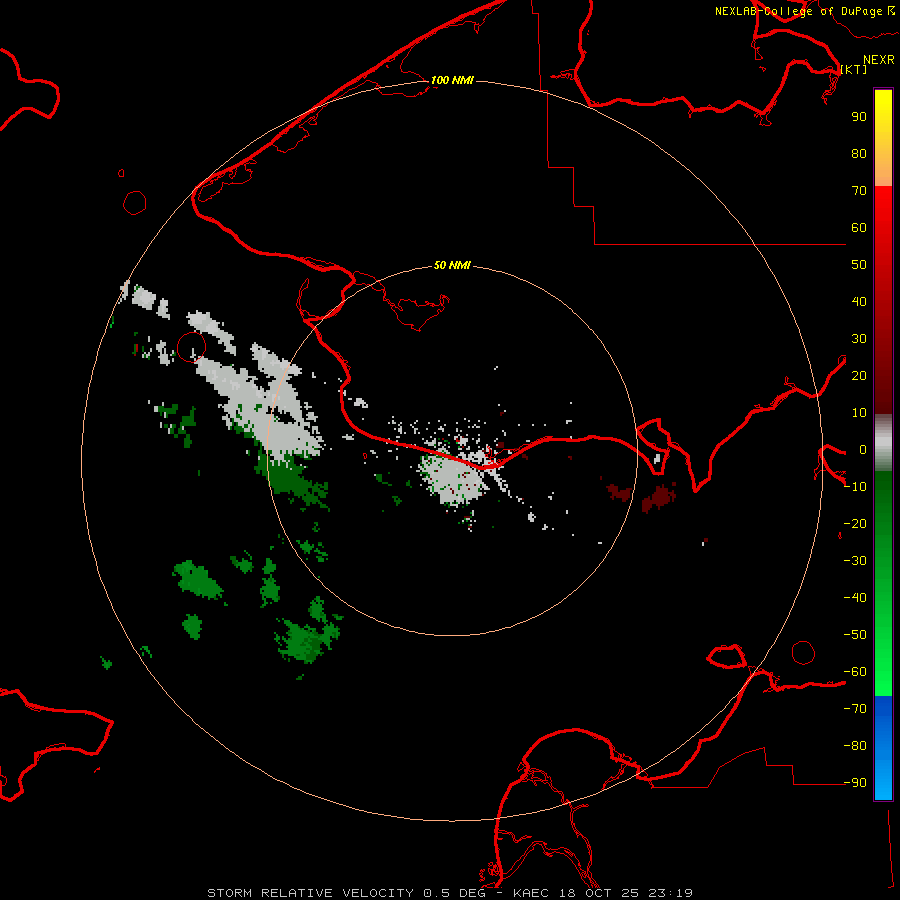Click the 60 value on velocity scale
This screenshot has height=900, width=900.
(859, 227)
